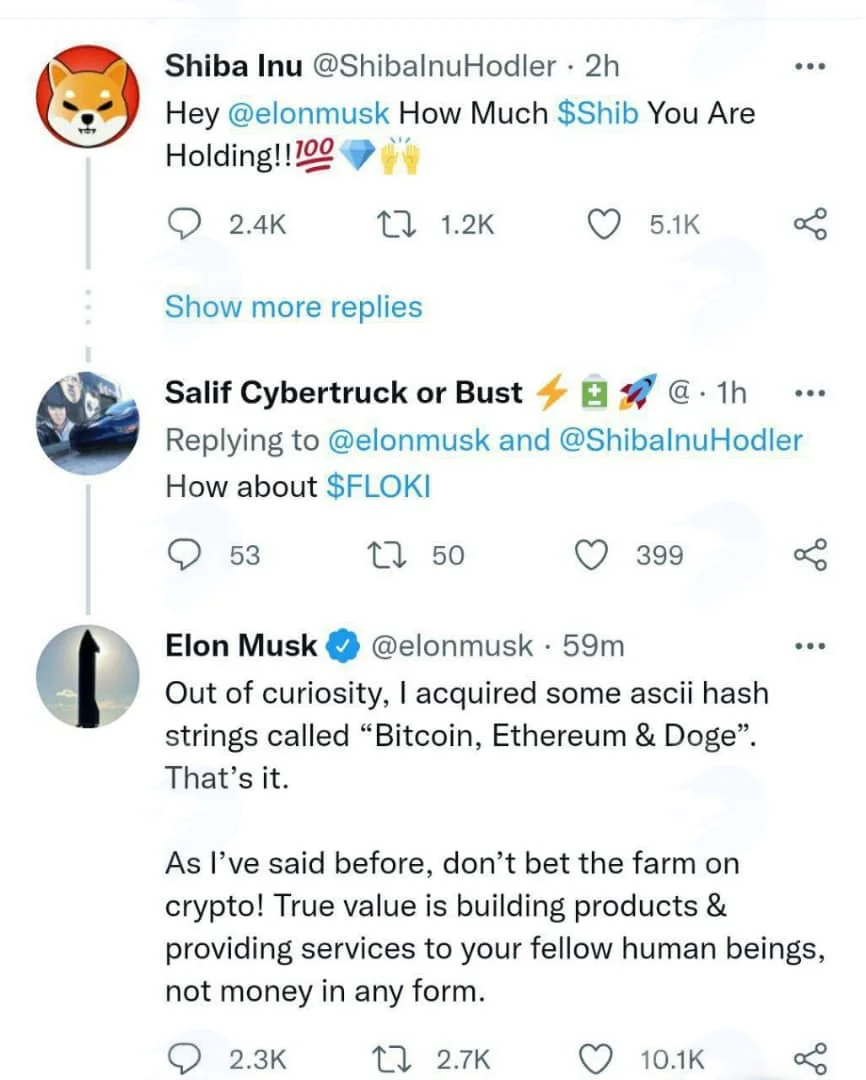Like the Shiba Inu tweet
866x1080 pixels.
[604, 225]
